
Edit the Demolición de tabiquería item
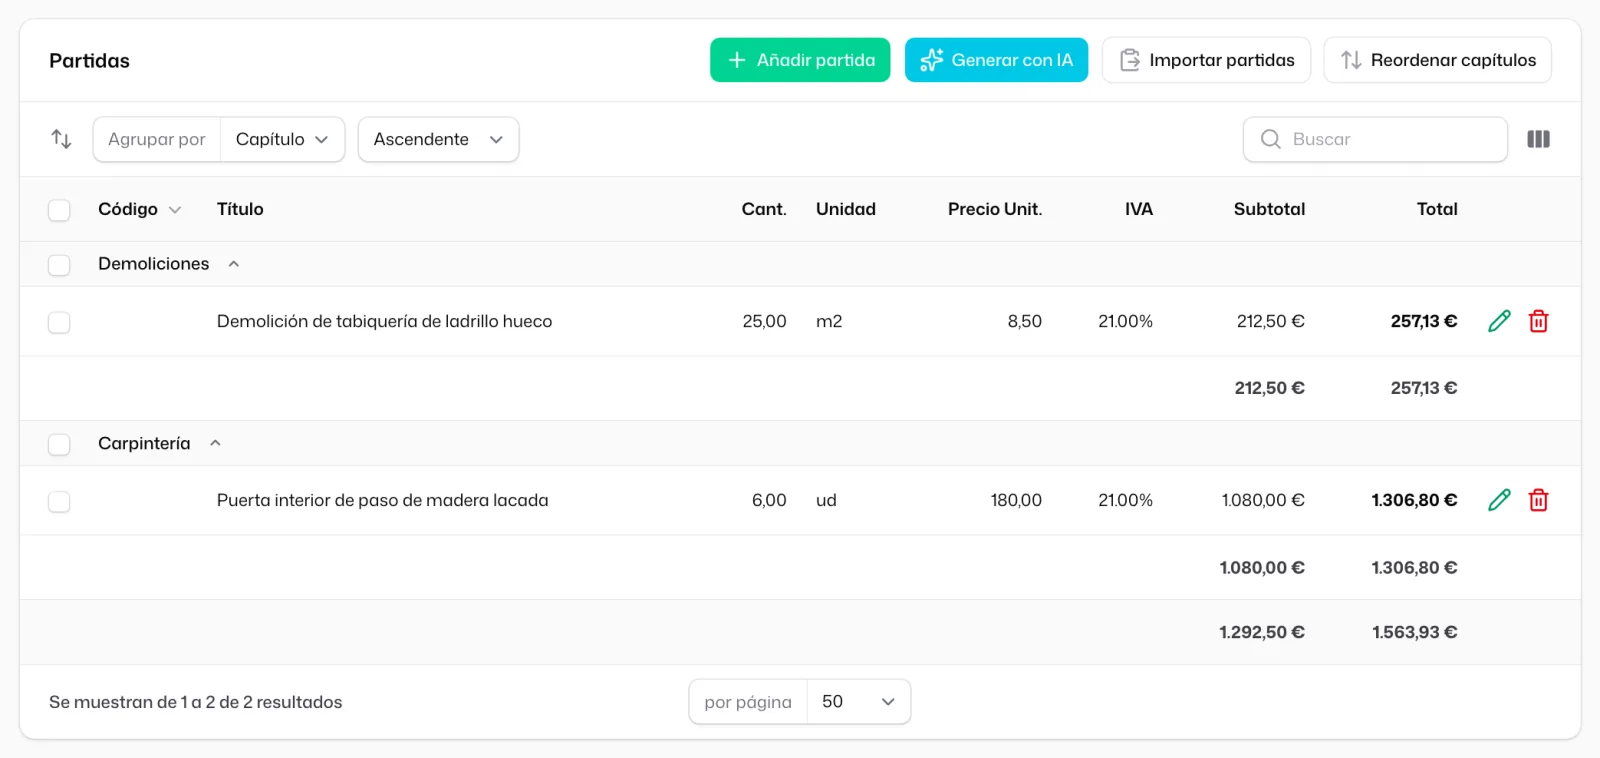click(1499, 321)
